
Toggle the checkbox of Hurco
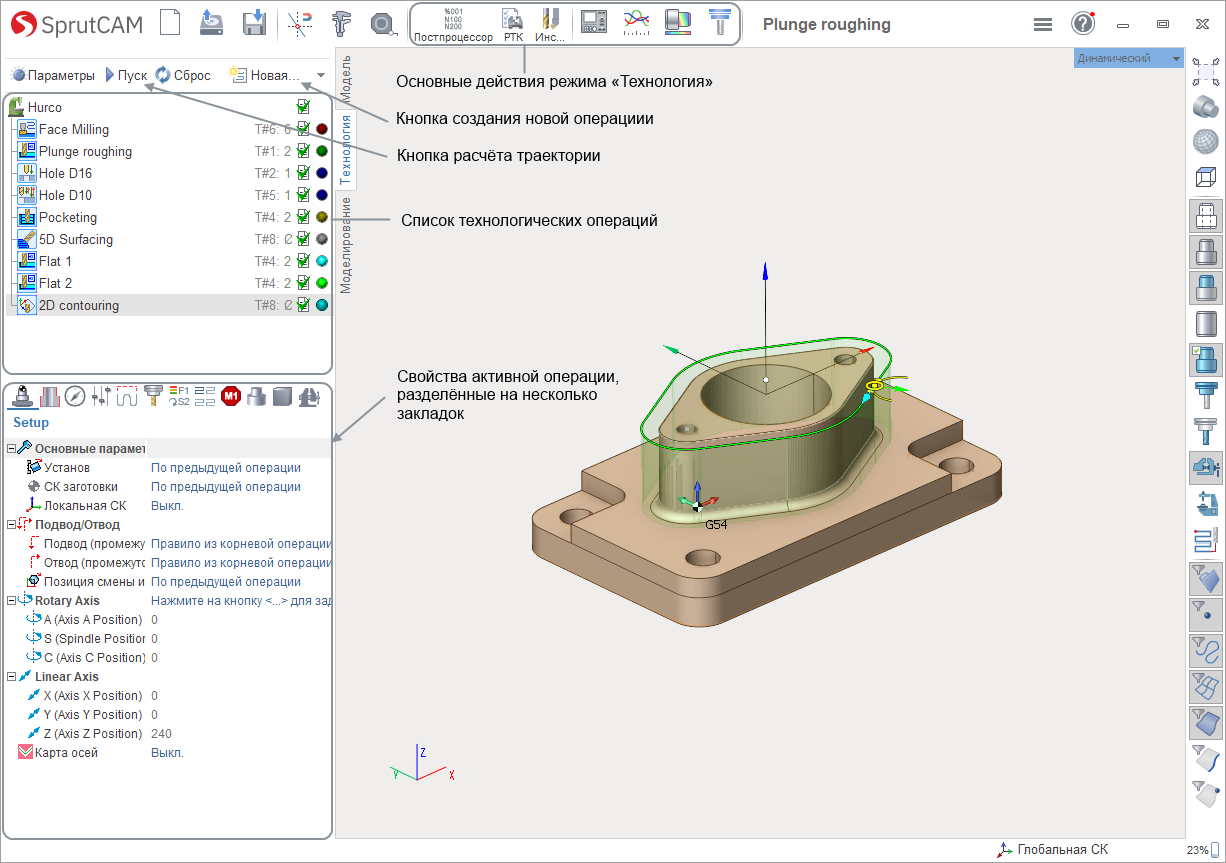[303, 107]
